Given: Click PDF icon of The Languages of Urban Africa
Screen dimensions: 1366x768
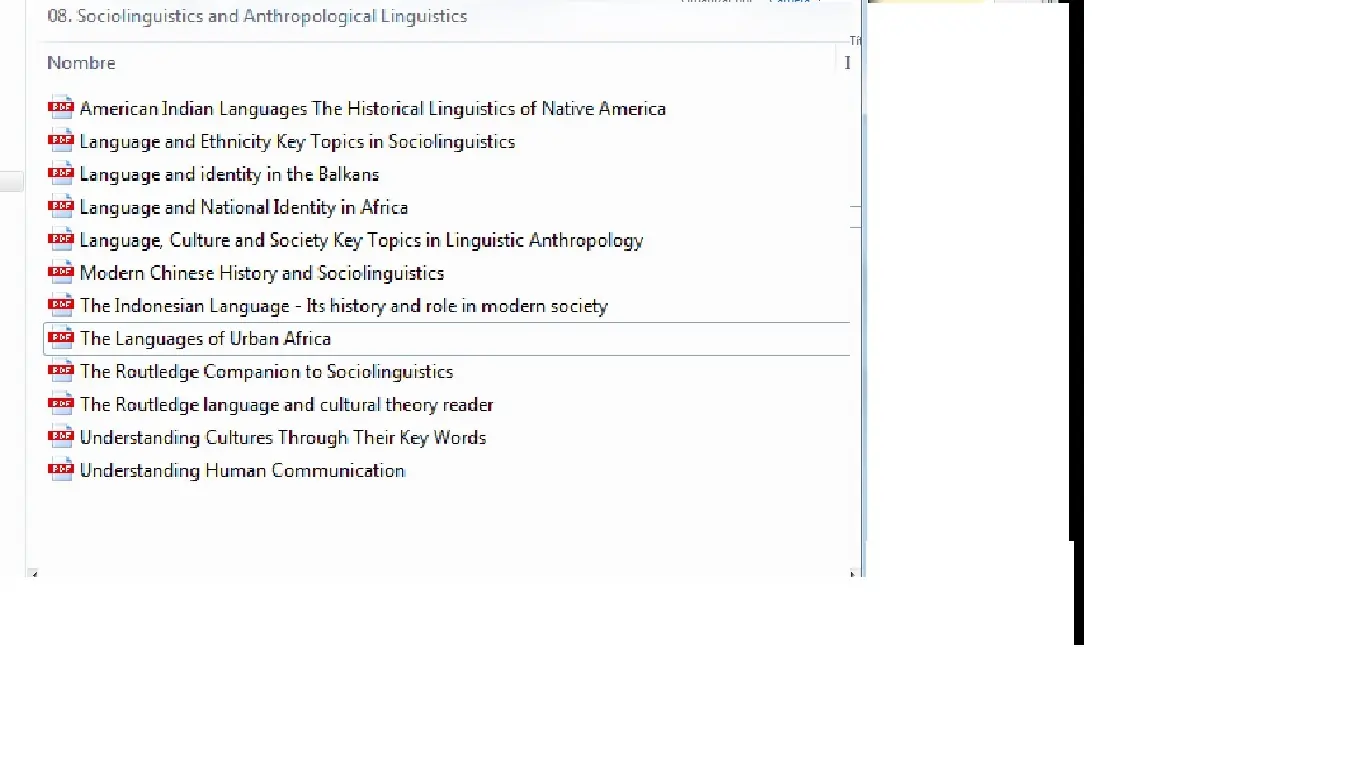Looking at the screenshot, I should coord(61,339).
